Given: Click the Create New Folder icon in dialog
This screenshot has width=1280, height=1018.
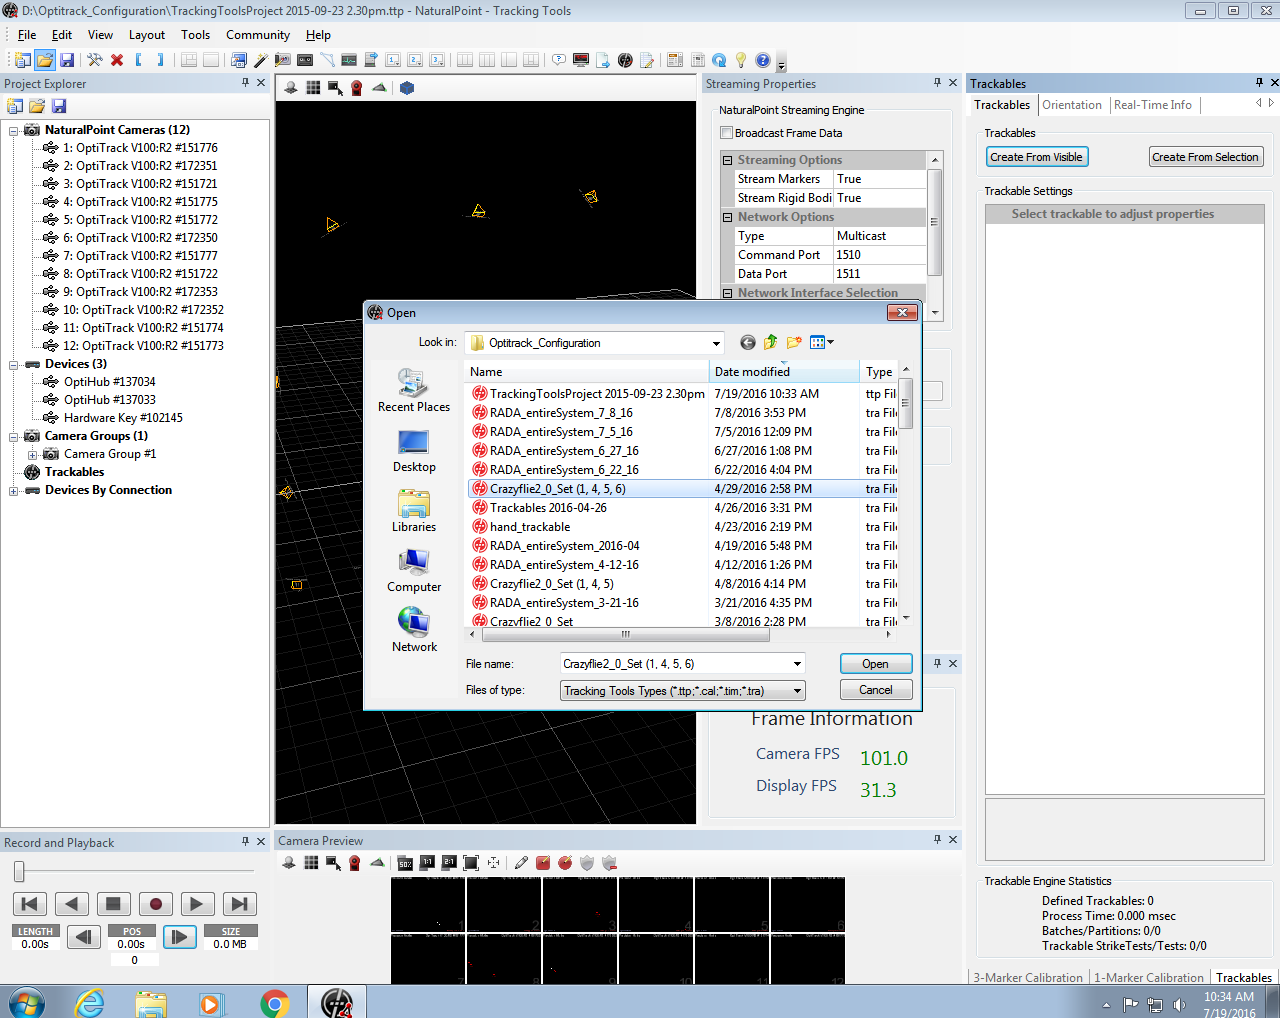Looking at the screenshot, I should (x=795, y=343).
